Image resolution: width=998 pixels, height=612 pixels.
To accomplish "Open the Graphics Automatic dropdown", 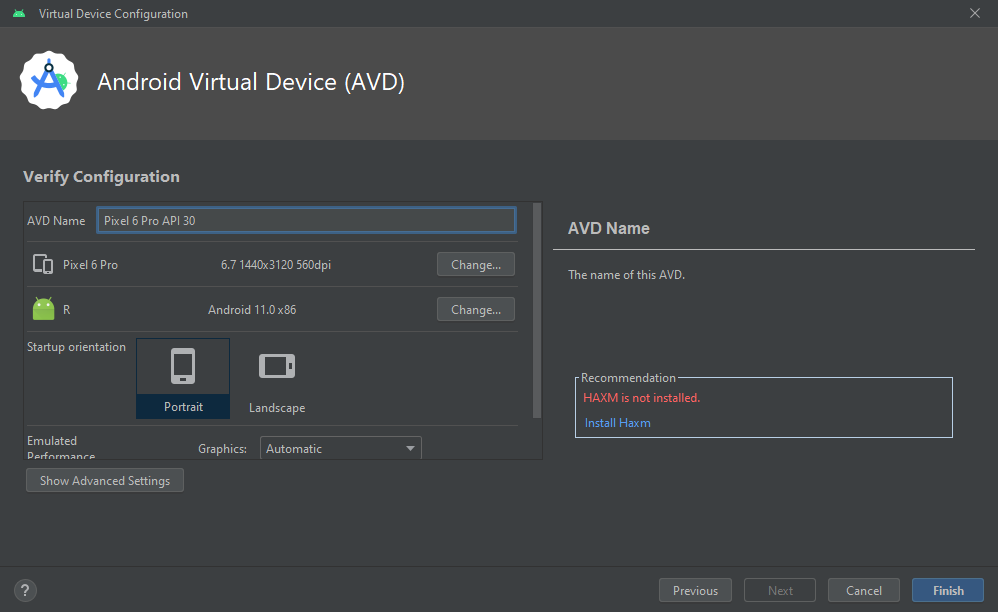I will (x=341, y=448).
